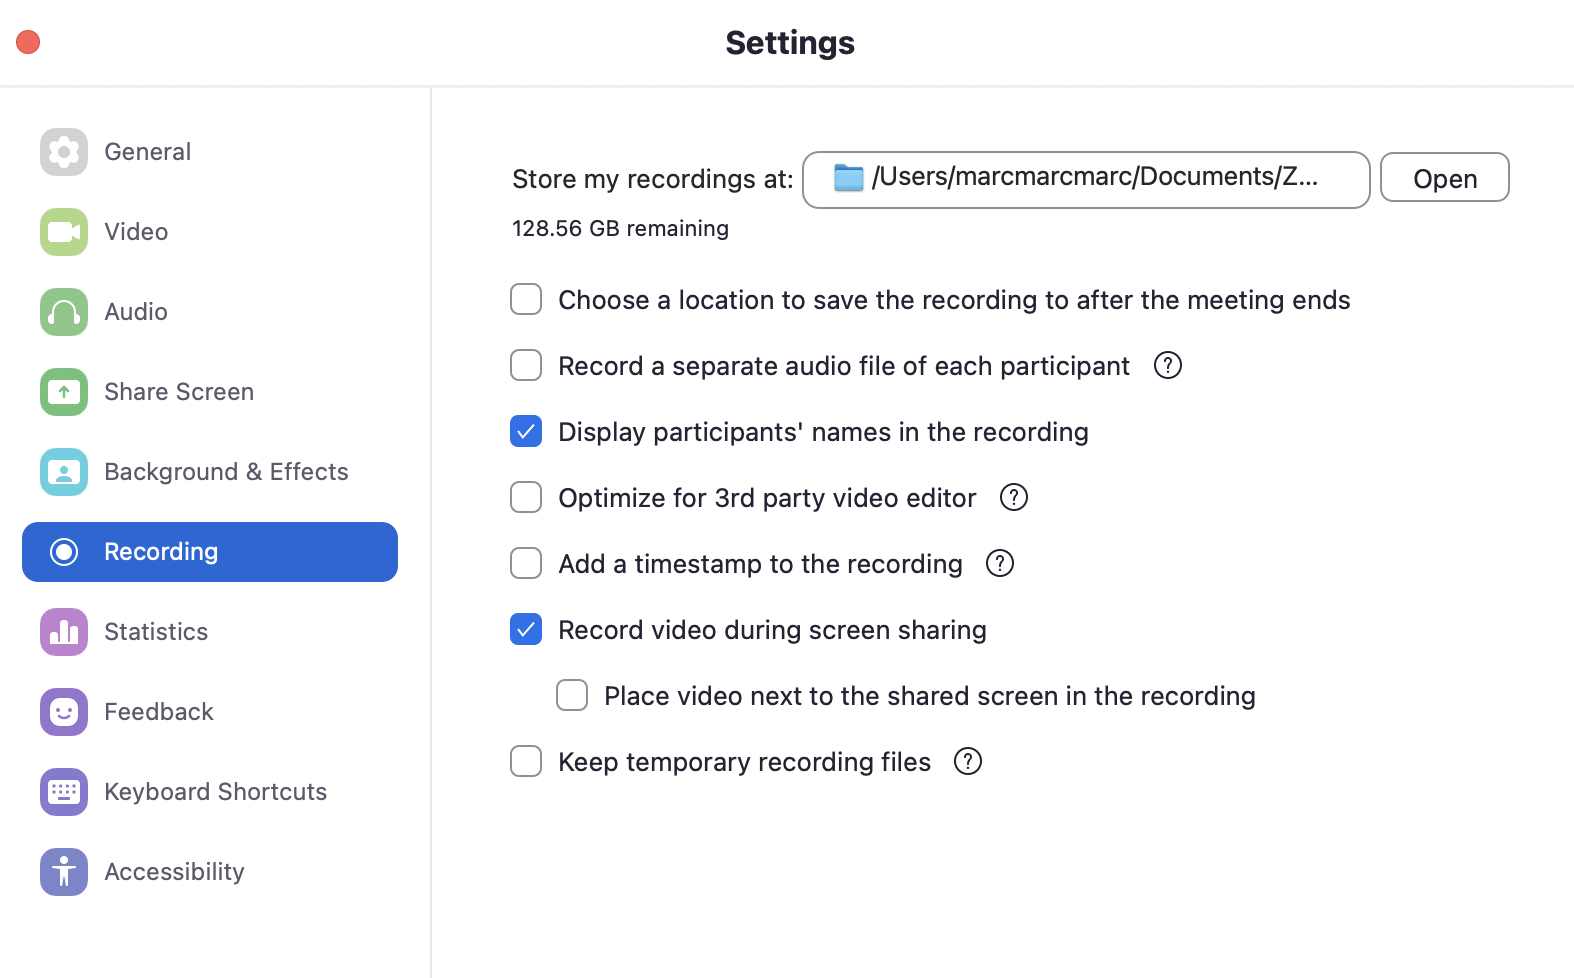Click help icon beside separate audio file option
The height and width of the screenshot is (978, 1574).
coord(1167,366)
